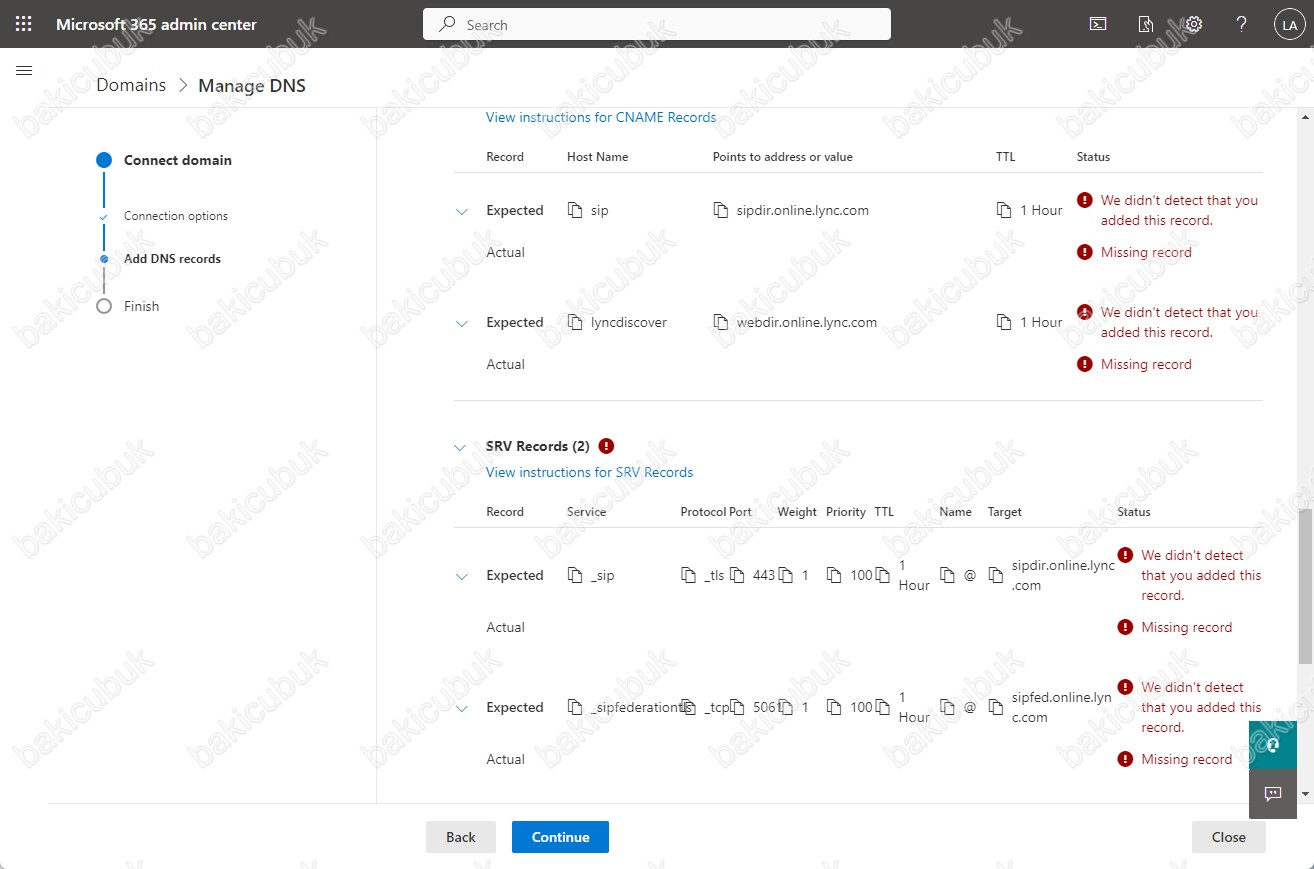Click the Points to address or value header
The height and width of the screenshot is (869, 1314).
click(783, 157)
